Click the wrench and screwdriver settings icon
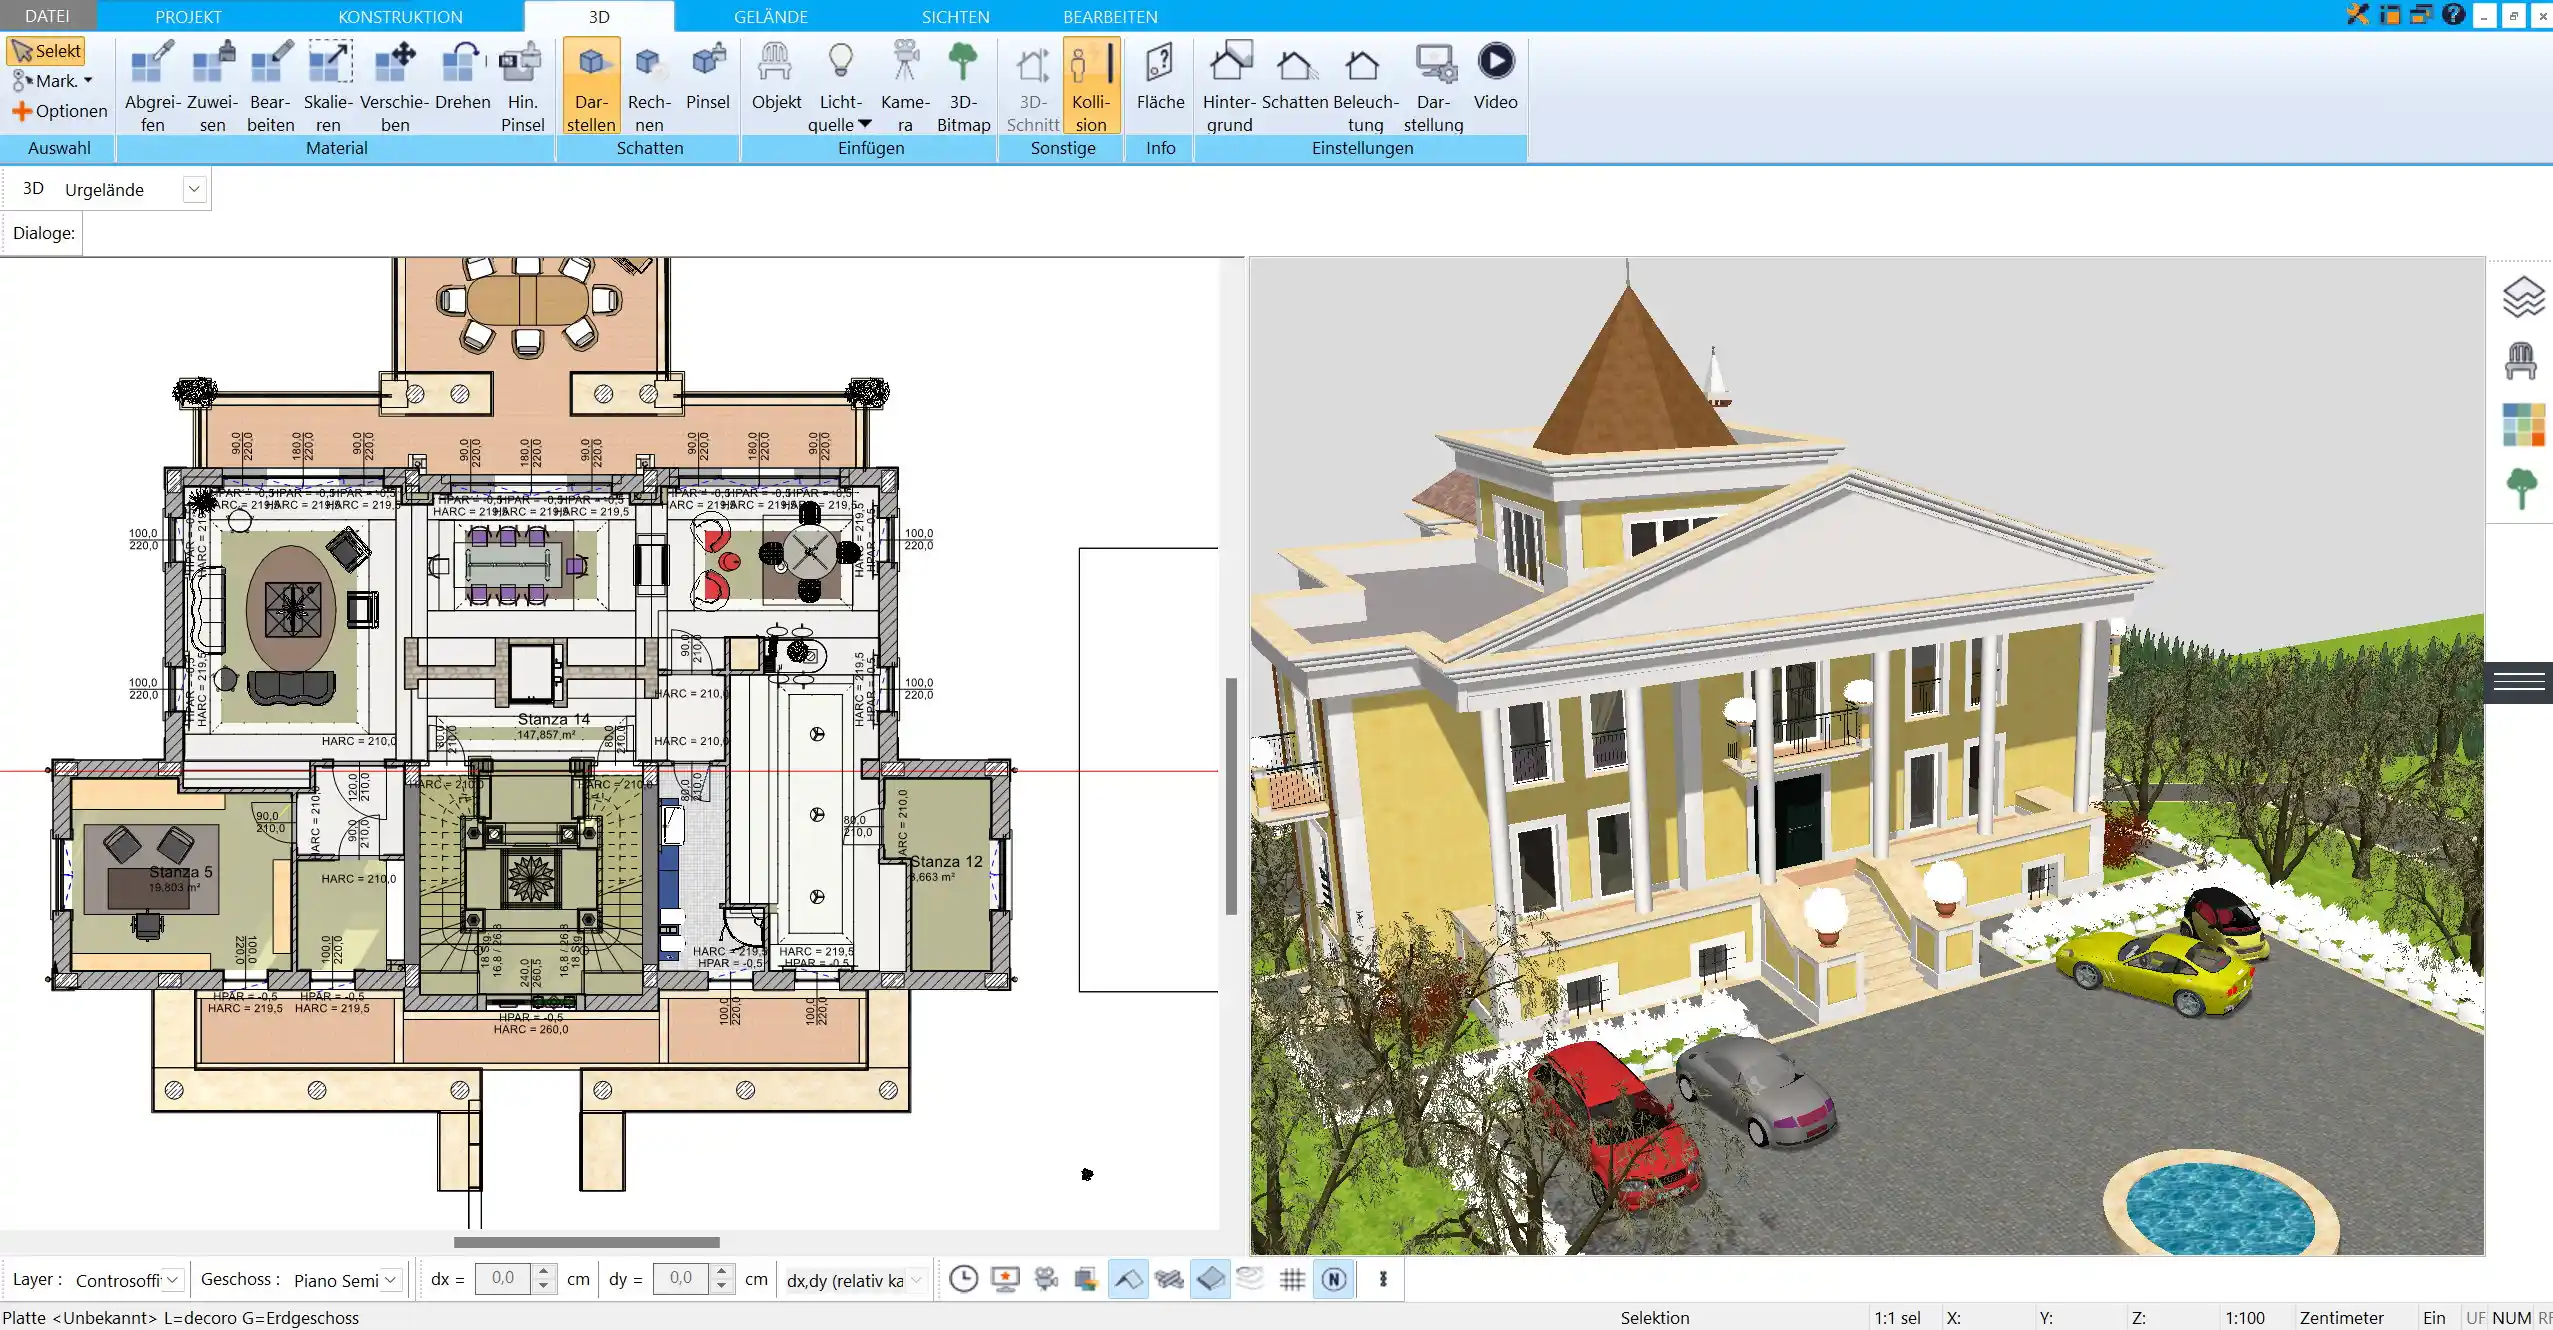The image size is (2553, 1330). (2357, 14)
